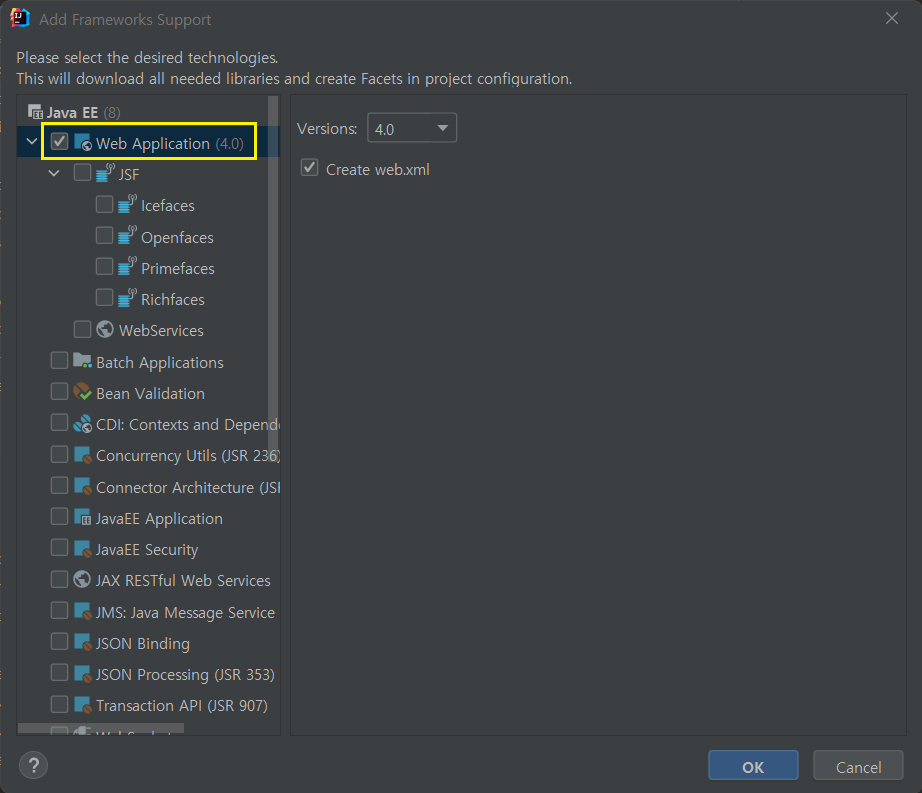Click the JavaEE Application icon
Viewport: 922px width, 793px height.
[x=82, y=517]
